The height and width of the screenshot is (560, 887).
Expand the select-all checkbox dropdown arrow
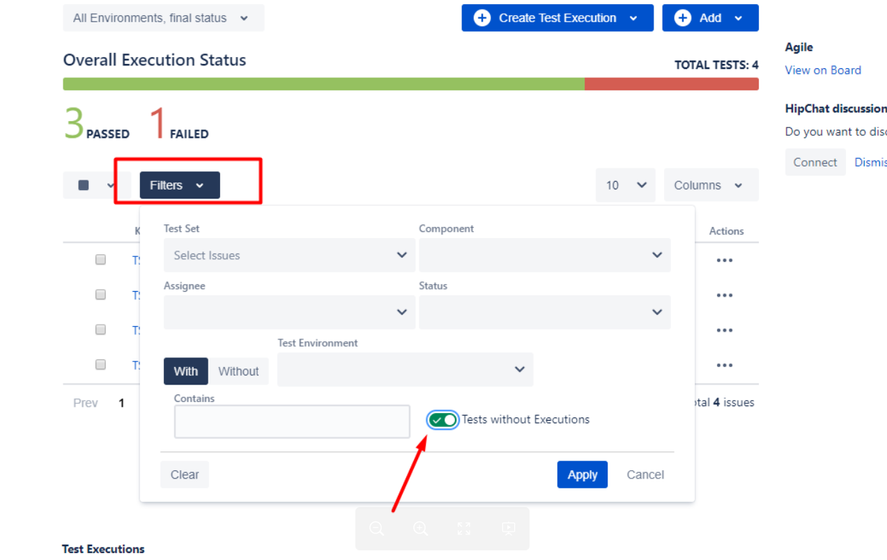pos(110,186)
